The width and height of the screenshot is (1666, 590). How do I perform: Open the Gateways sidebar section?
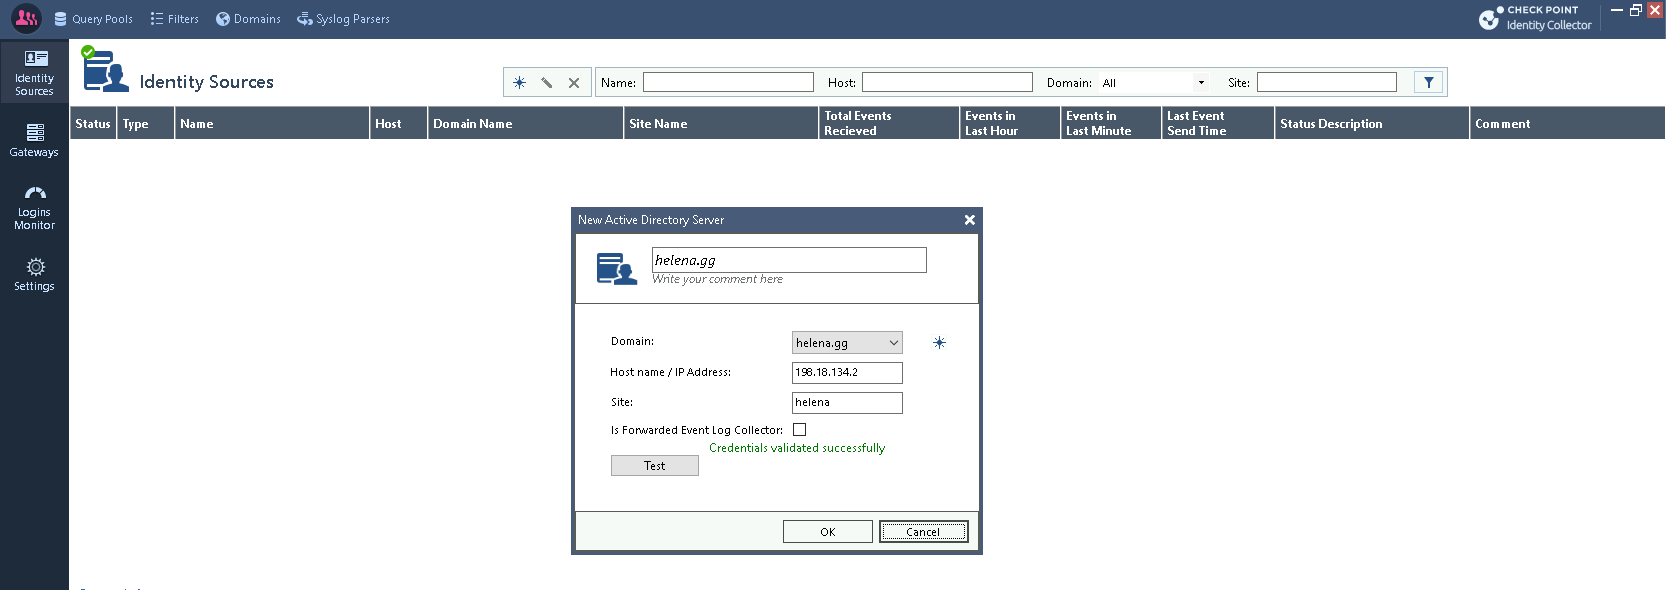click(x=34, y=140)
